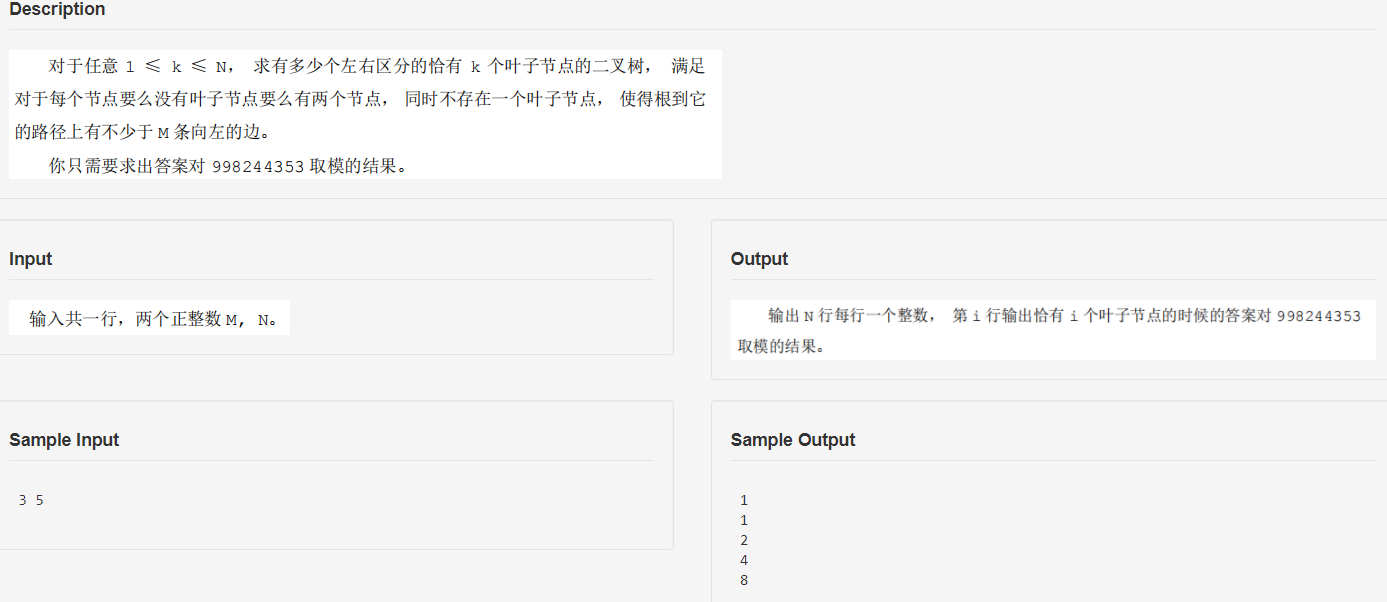
Task: Click the modulus number 998244353 in Description
Action: tap(258, 167)
